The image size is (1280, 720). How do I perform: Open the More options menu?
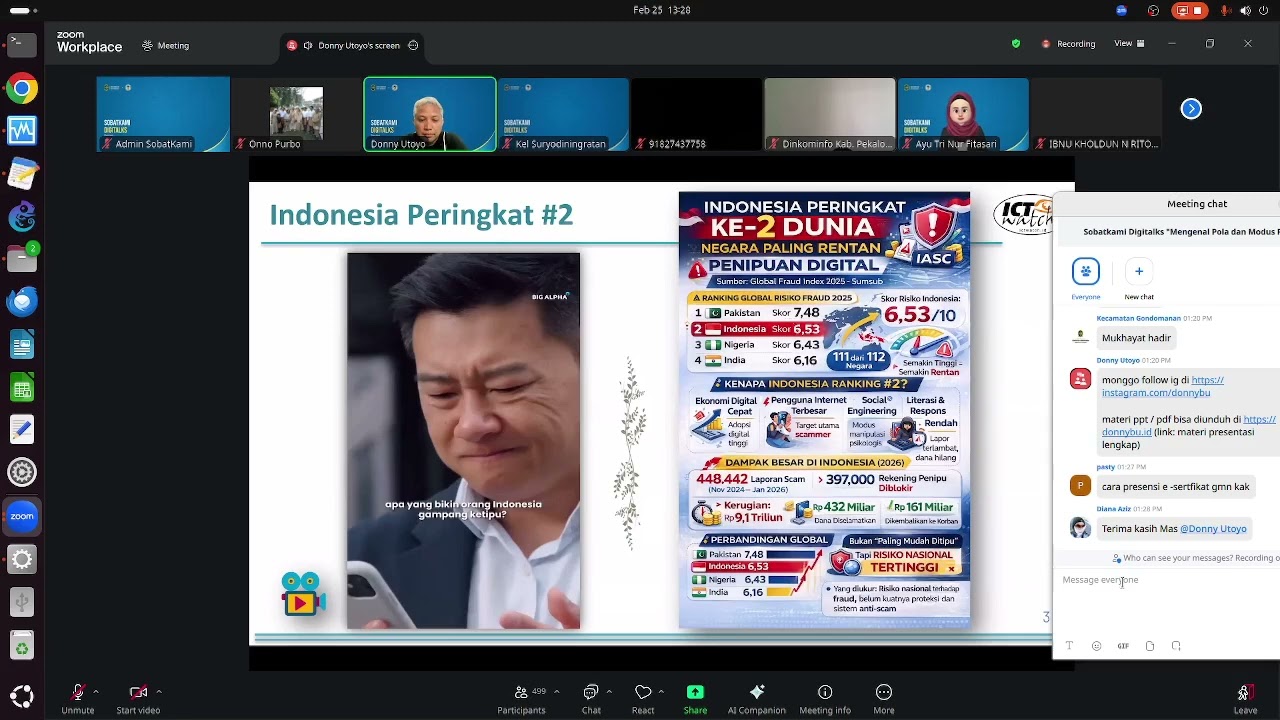[884, 697]
